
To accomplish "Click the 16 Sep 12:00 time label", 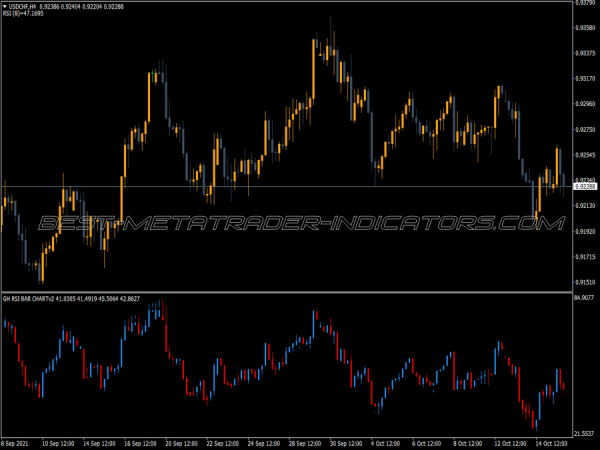I will click(x=140, y=443).
